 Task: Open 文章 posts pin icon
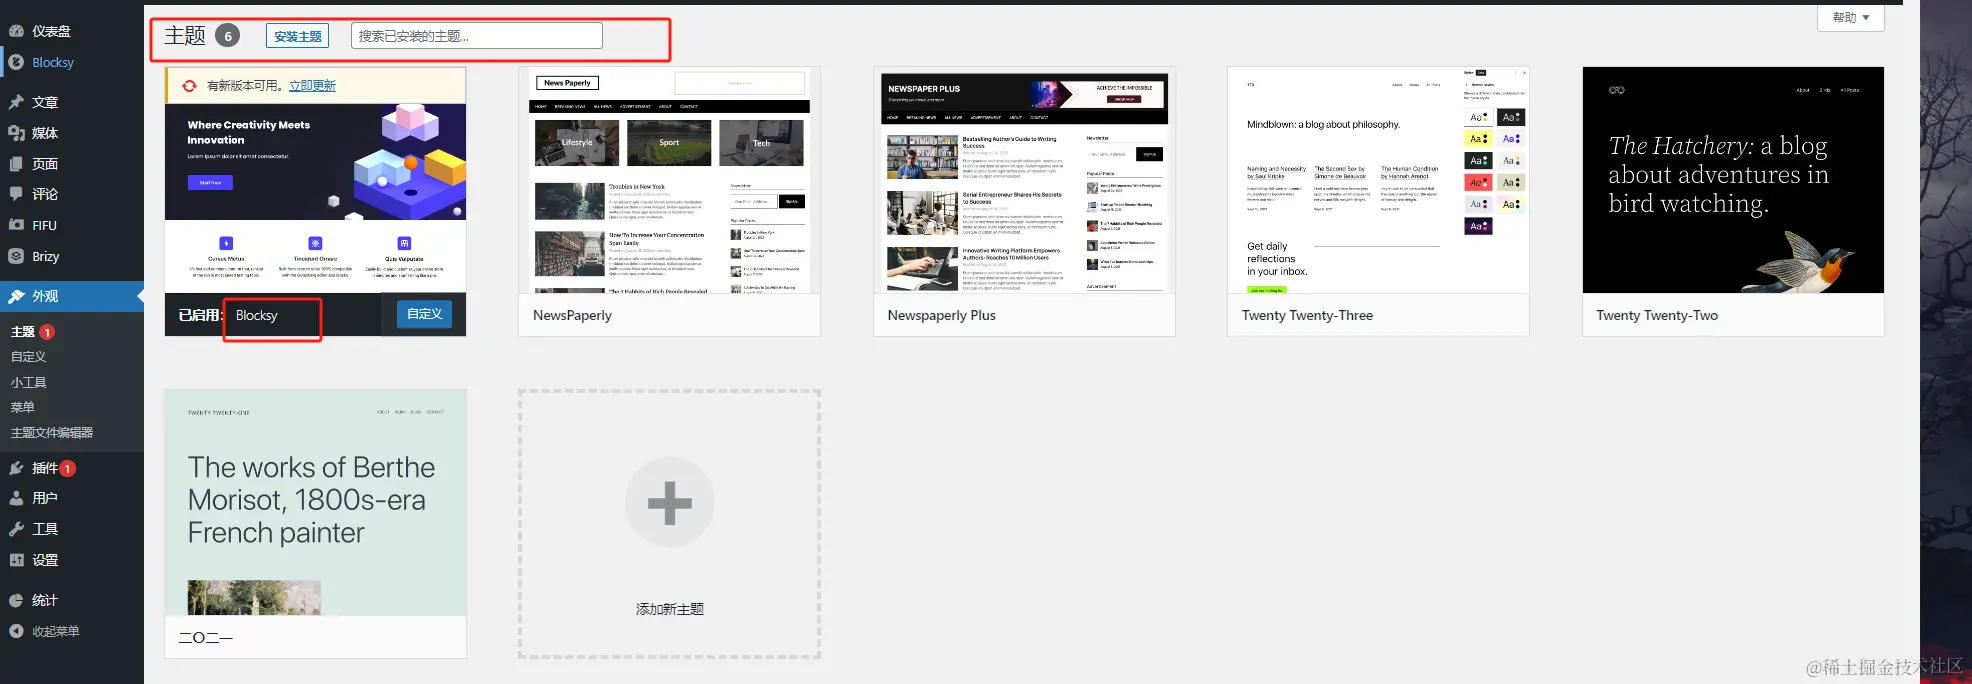tap(16, 102)
